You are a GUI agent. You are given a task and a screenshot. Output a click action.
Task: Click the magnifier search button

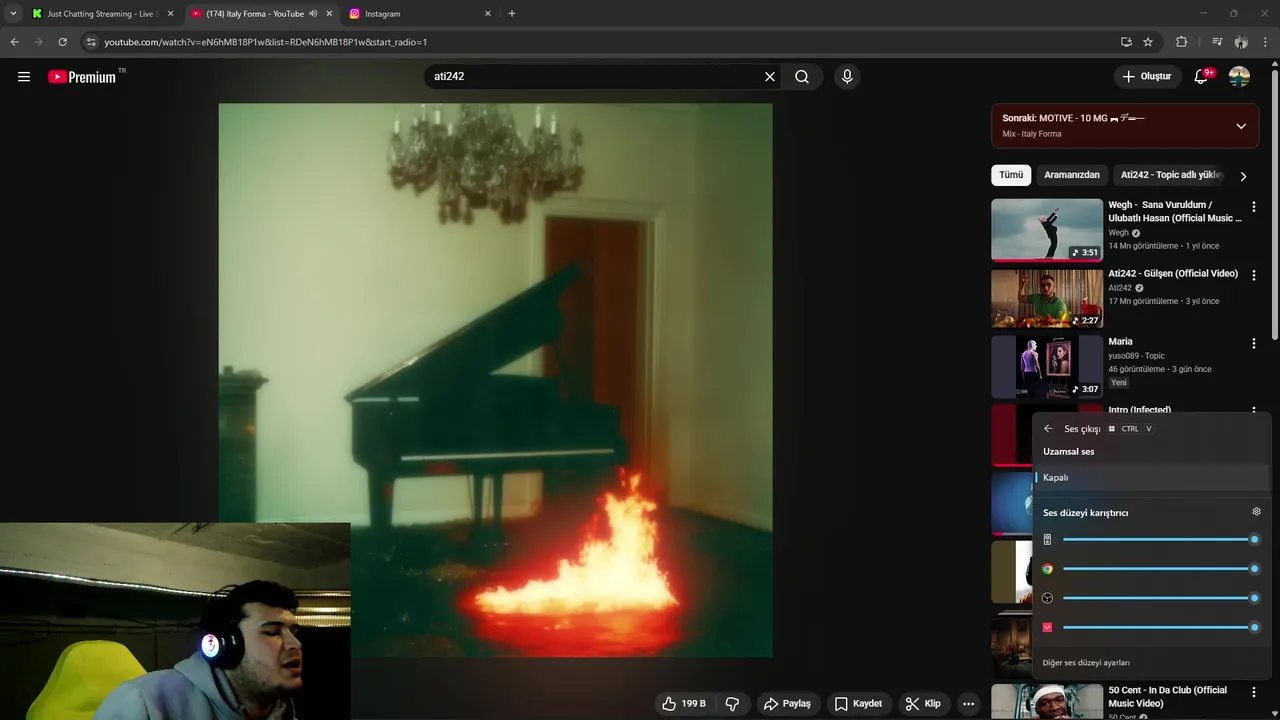tap(802, 77)
